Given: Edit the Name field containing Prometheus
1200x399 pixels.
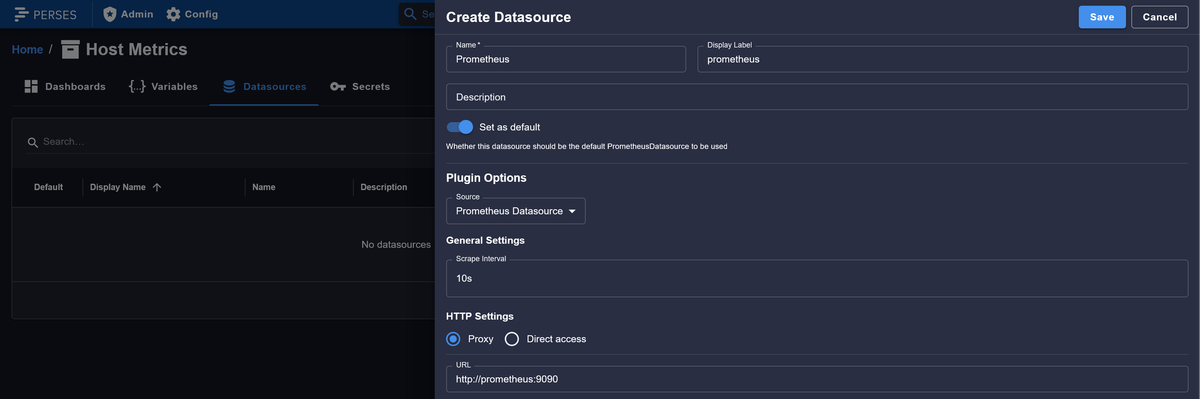Looking at the screenshot, I should [x=566, y=59].
